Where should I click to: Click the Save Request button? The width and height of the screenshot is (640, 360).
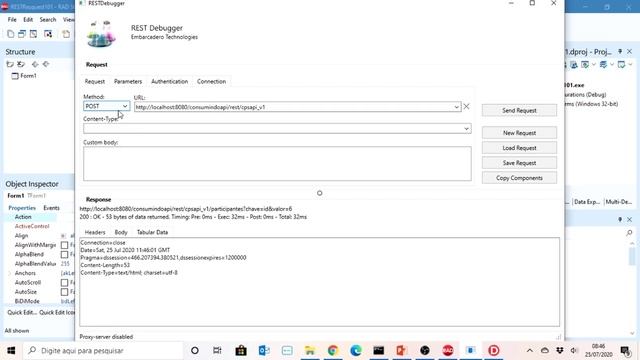519,163
